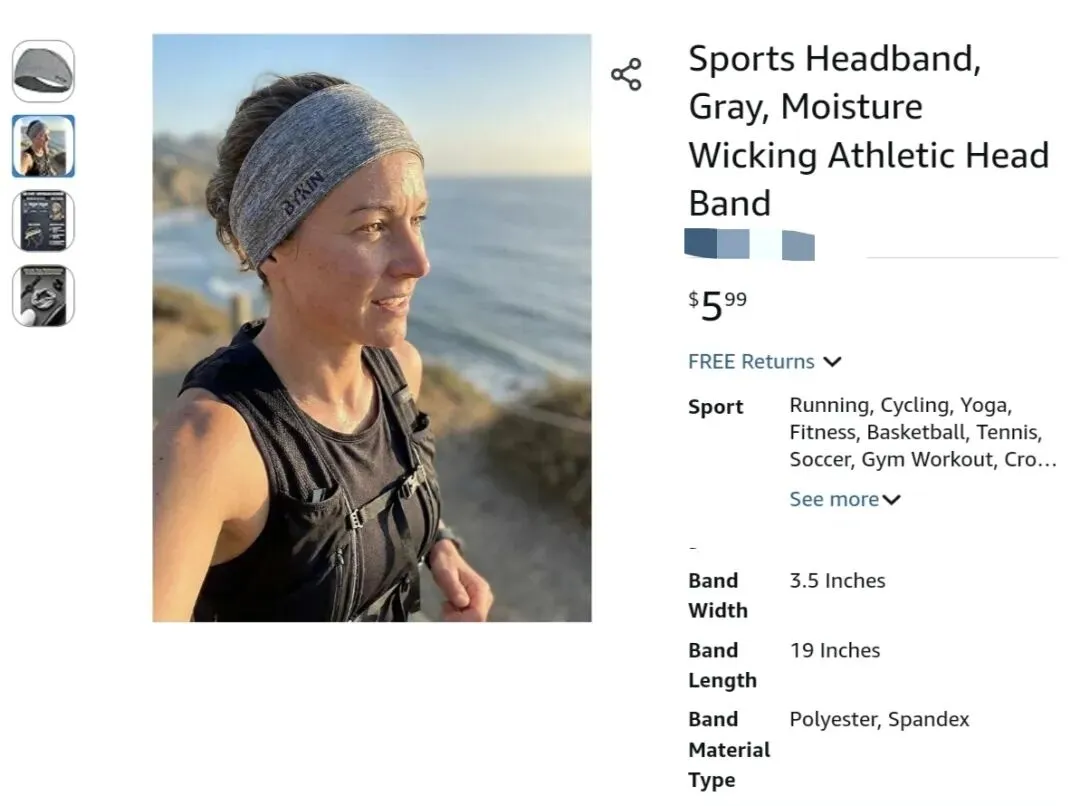Expand the chevron next to FREE Returns
1080x806 pixels.
click(832, 362)
